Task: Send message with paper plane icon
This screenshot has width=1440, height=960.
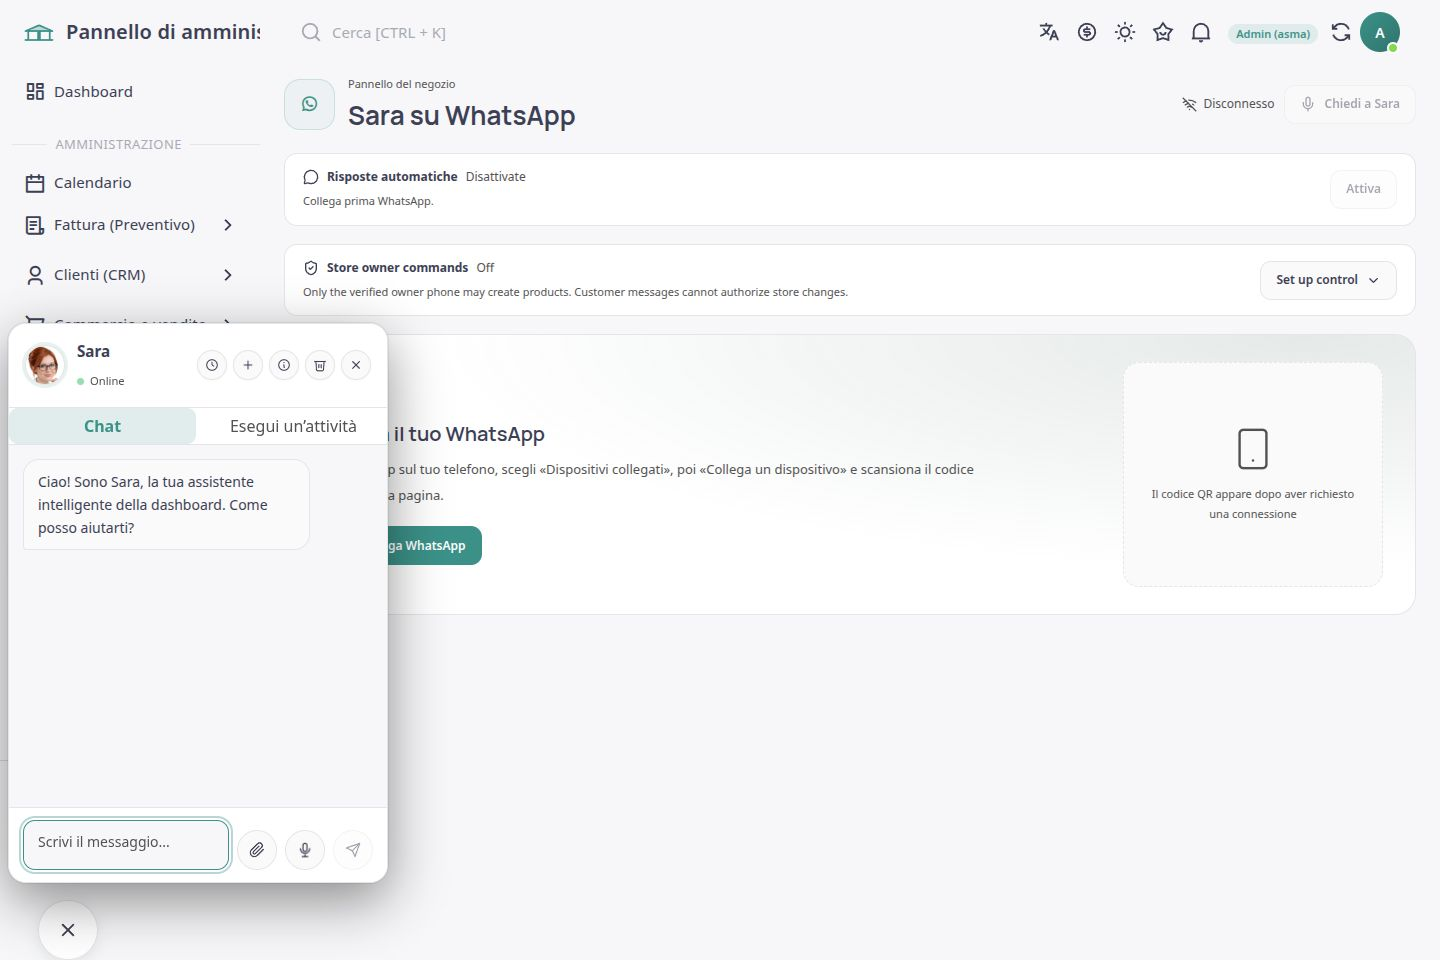Action: point(353,850)
